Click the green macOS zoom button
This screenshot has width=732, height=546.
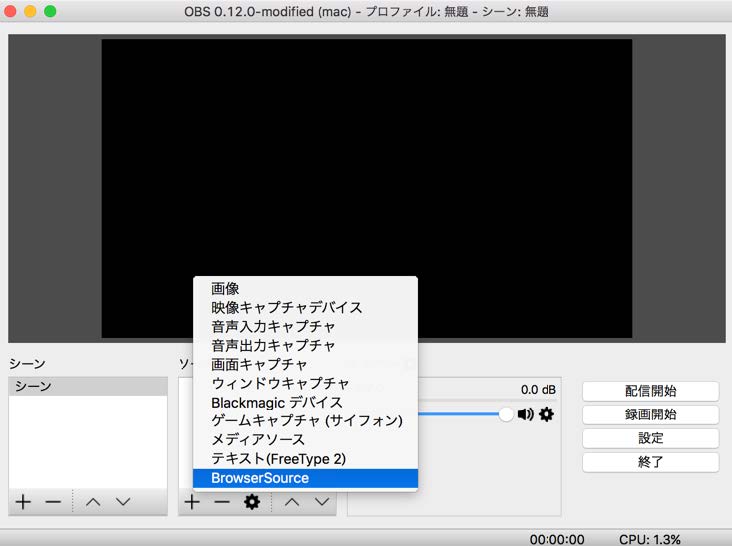[x=50, y=11]
